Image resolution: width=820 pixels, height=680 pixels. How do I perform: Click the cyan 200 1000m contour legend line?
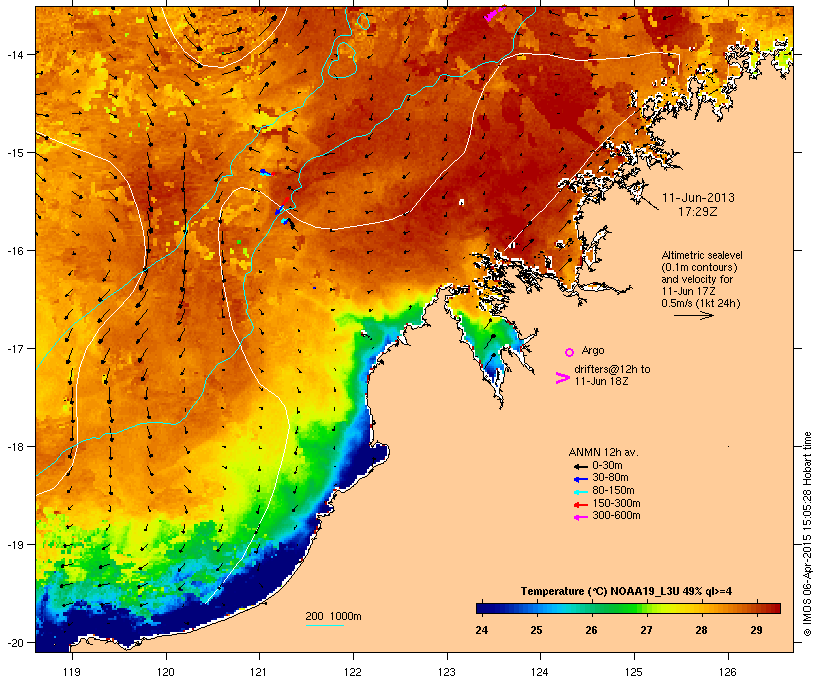(x=325, y=625)
